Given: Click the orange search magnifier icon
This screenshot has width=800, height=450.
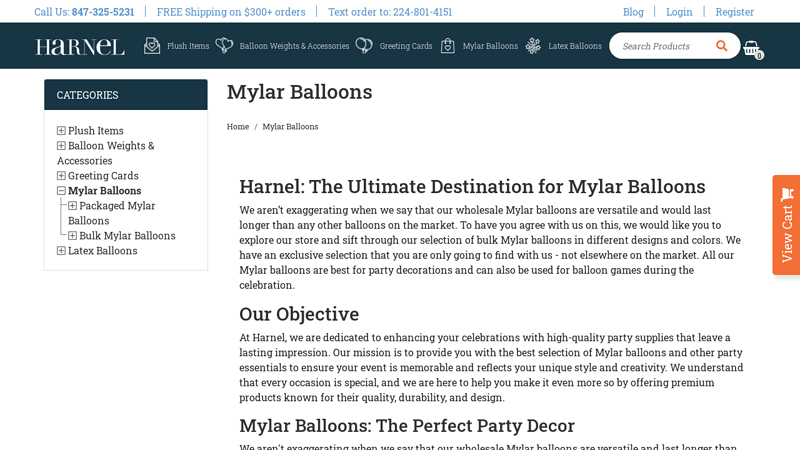Looking at the screenshot, I should click(721, 46).
